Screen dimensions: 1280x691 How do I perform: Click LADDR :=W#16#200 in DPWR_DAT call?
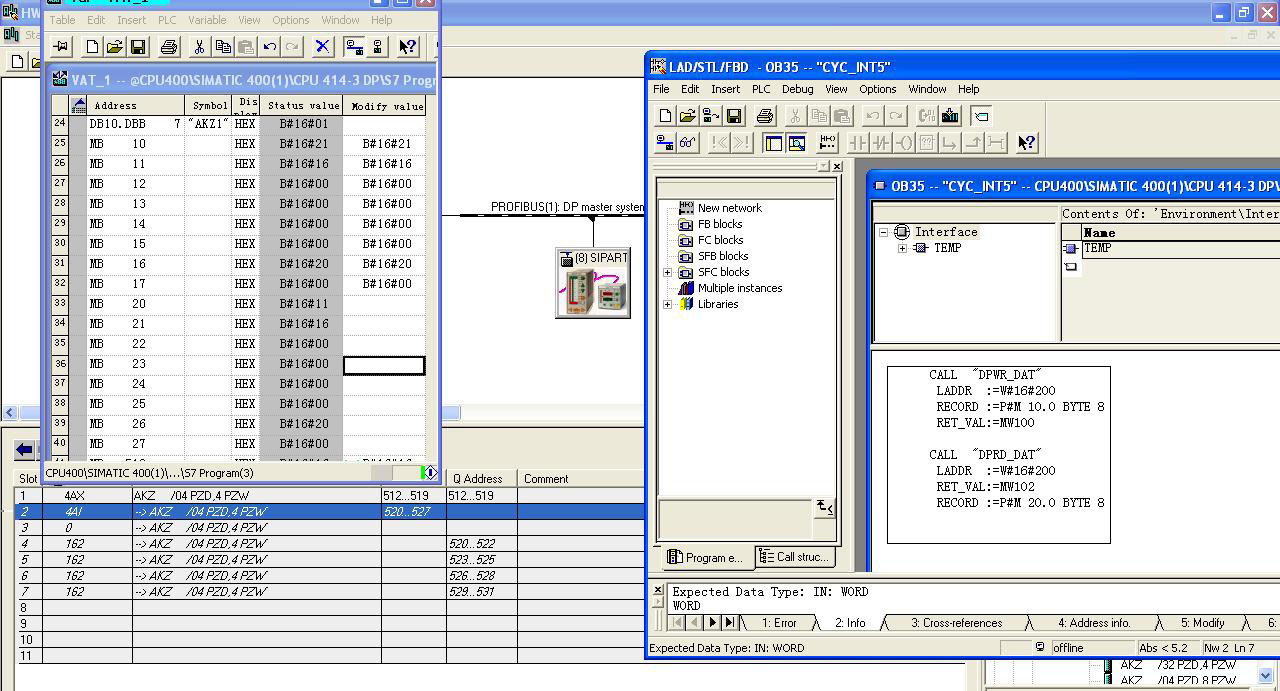pos(995,391)
